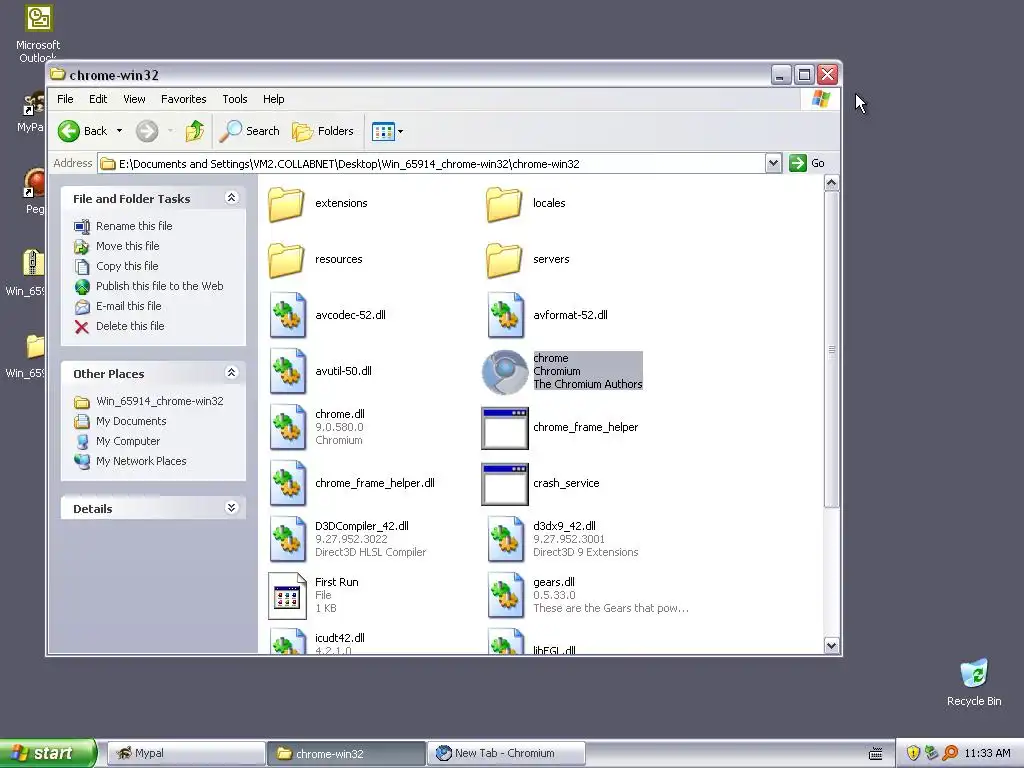Image resolution: width=1024 pixels, height=768 pixels.
Task: Click Move this file
Action: [127, 246]
